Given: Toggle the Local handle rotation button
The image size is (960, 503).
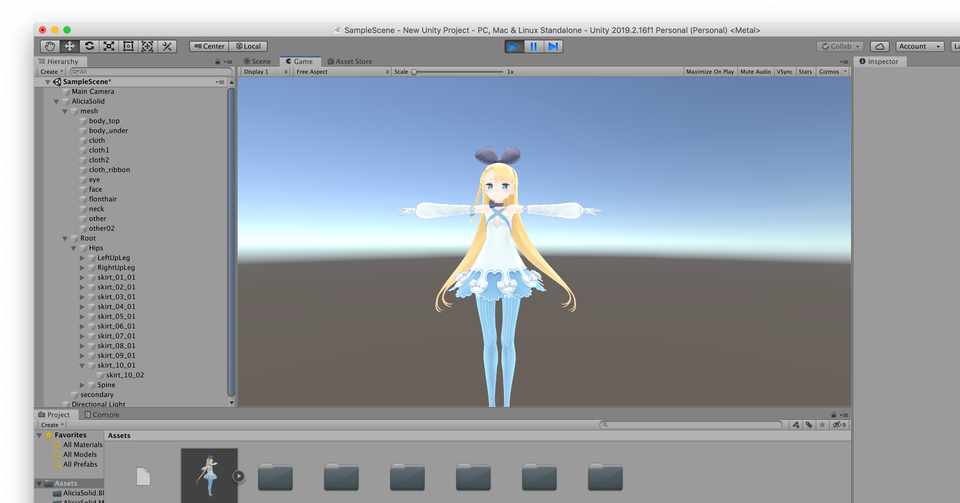Looking at the screenshot, I should pos(249,47).
